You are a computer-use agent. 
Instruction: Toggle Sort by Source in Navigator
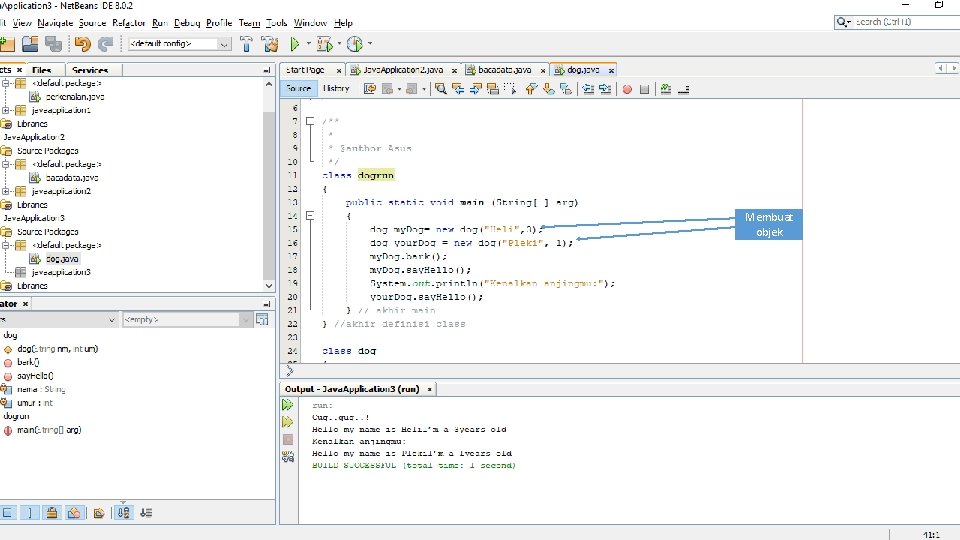coord(146,512)
